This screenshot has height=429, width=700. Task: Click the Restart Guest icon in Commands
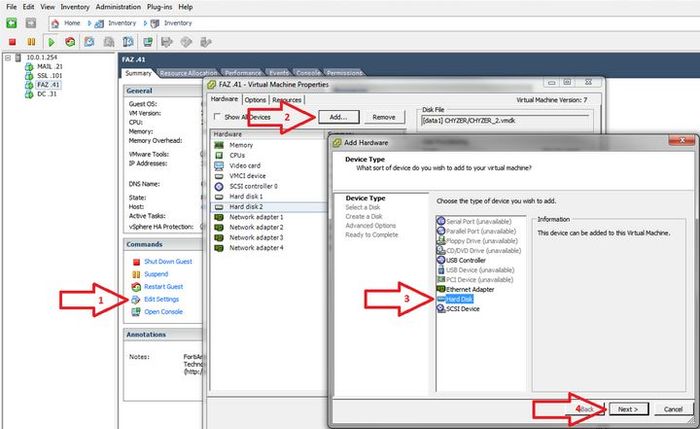[137, 287]
